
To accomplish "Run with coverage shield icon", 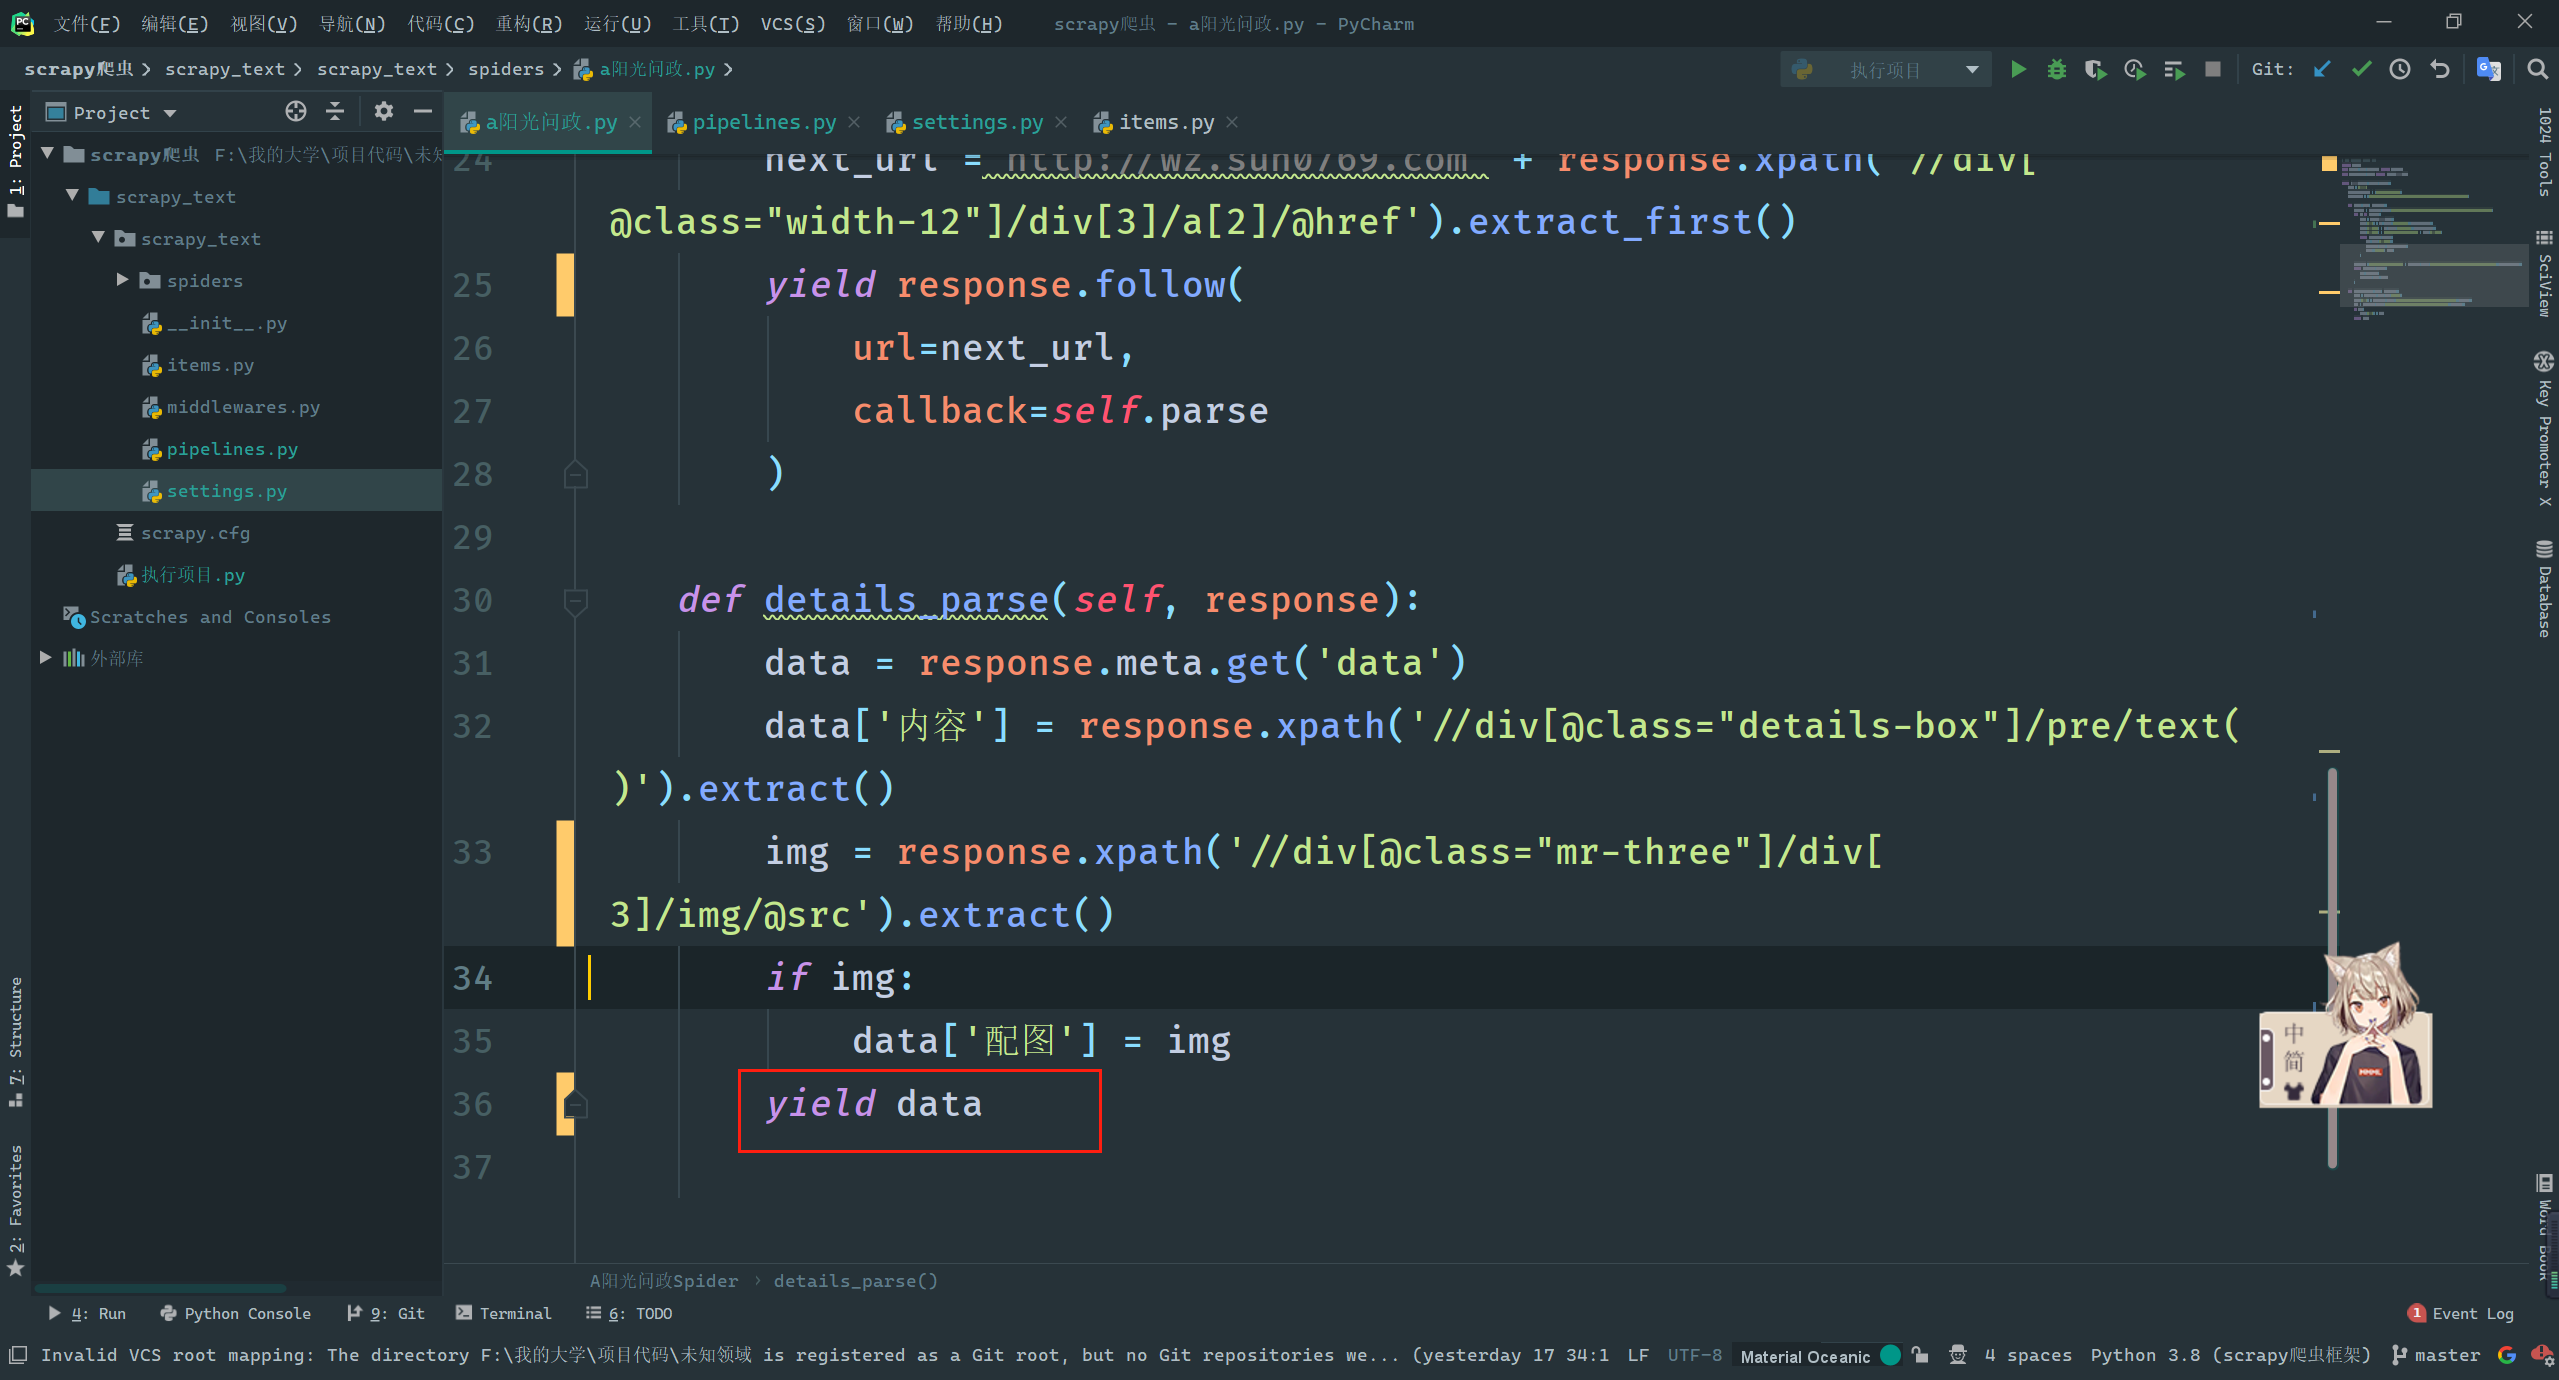I will (2095, 69).
